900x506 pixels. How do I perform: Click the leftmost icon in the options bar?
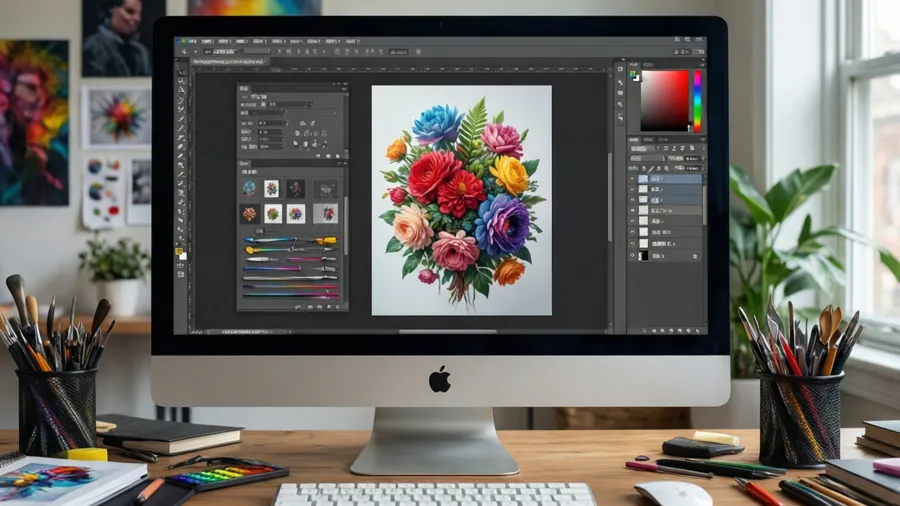point(184,52)
